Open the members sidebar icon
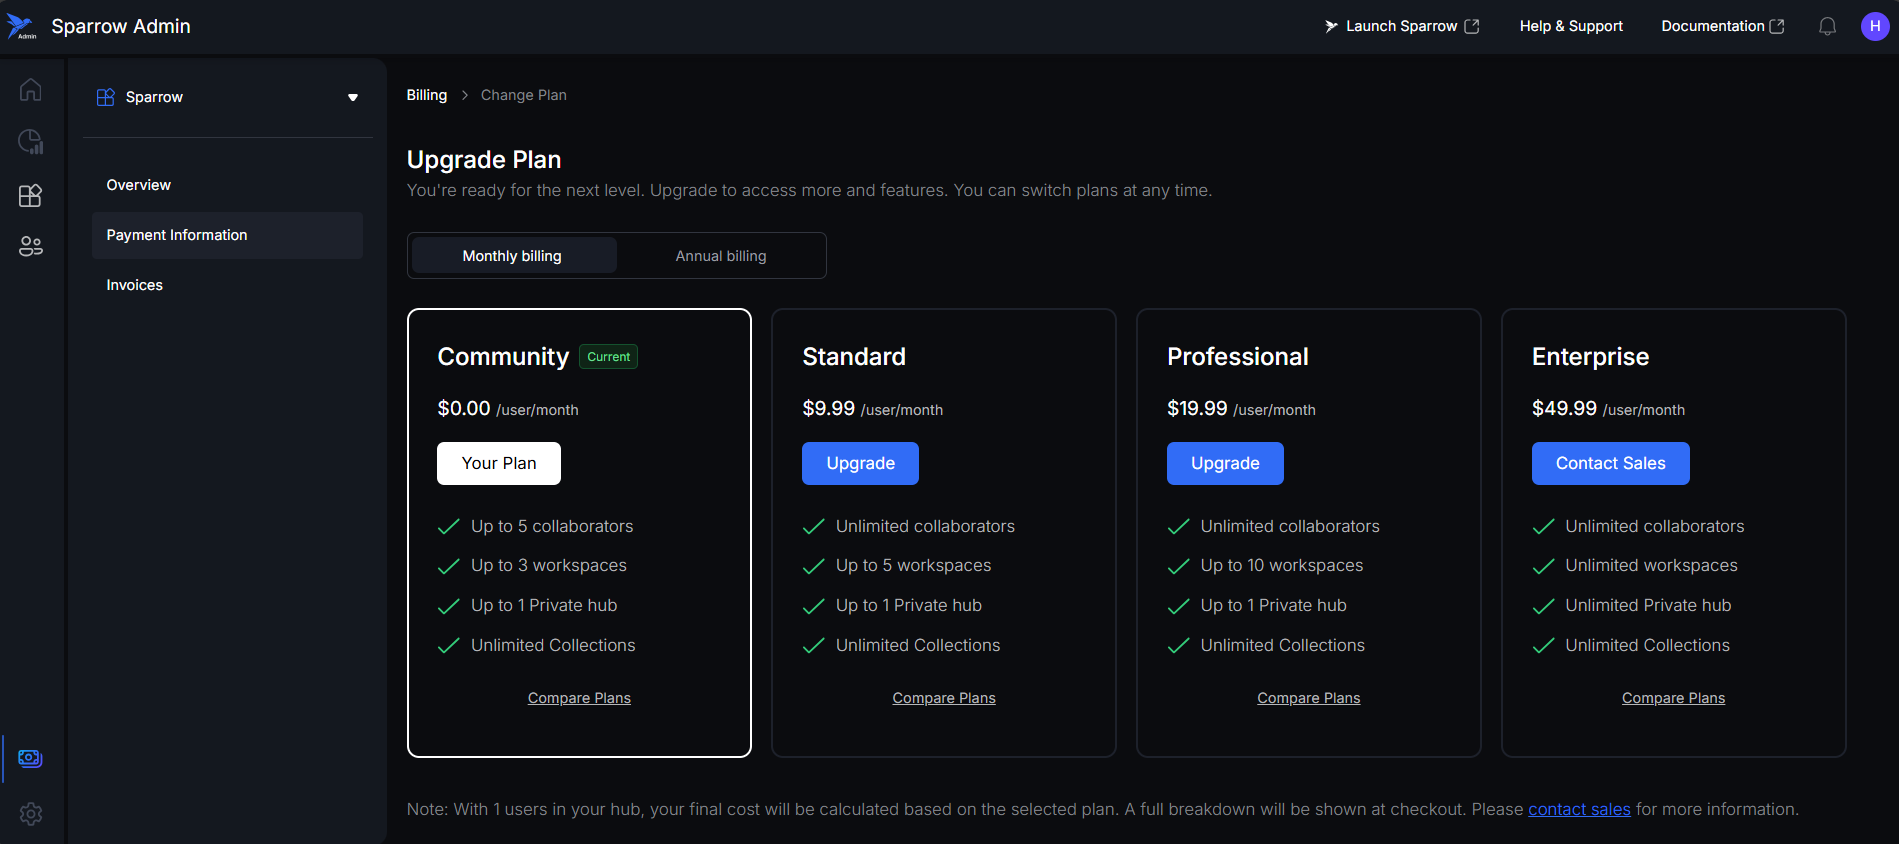The image size is (1899, 844). (x=31, y=246)
